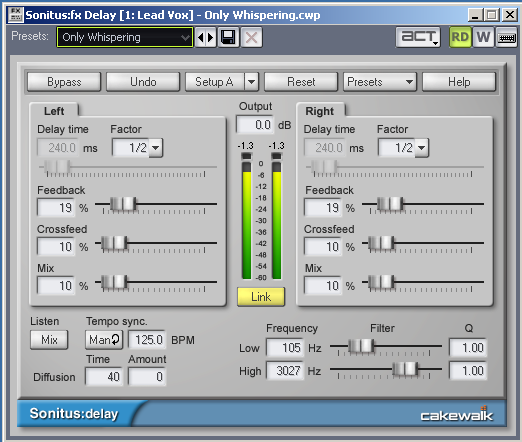Screen dimensions: 522x442
Task: Click the Right Crossfeed 10 percent field
Action: pyautogui.click(x=323, y=247)
